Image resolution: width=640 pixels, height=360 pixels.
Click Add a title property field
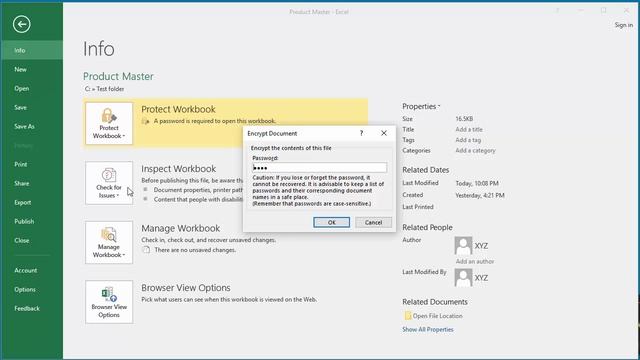click(x=469, y=129)
